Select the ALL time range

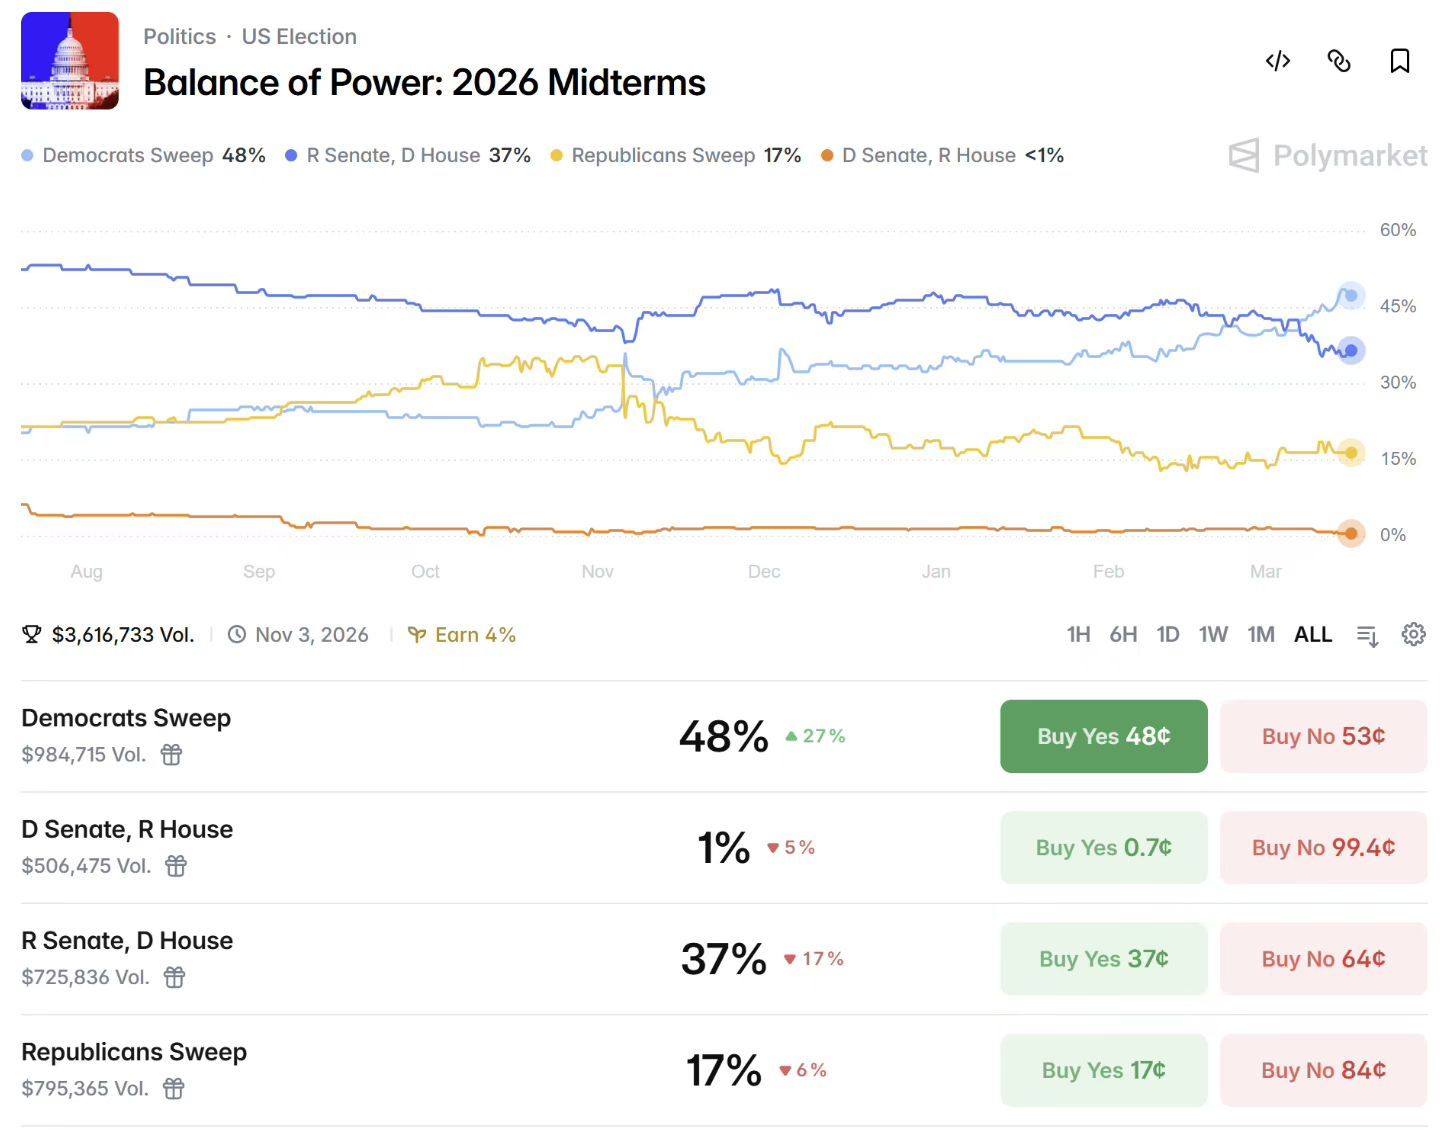click(1312, 634)
